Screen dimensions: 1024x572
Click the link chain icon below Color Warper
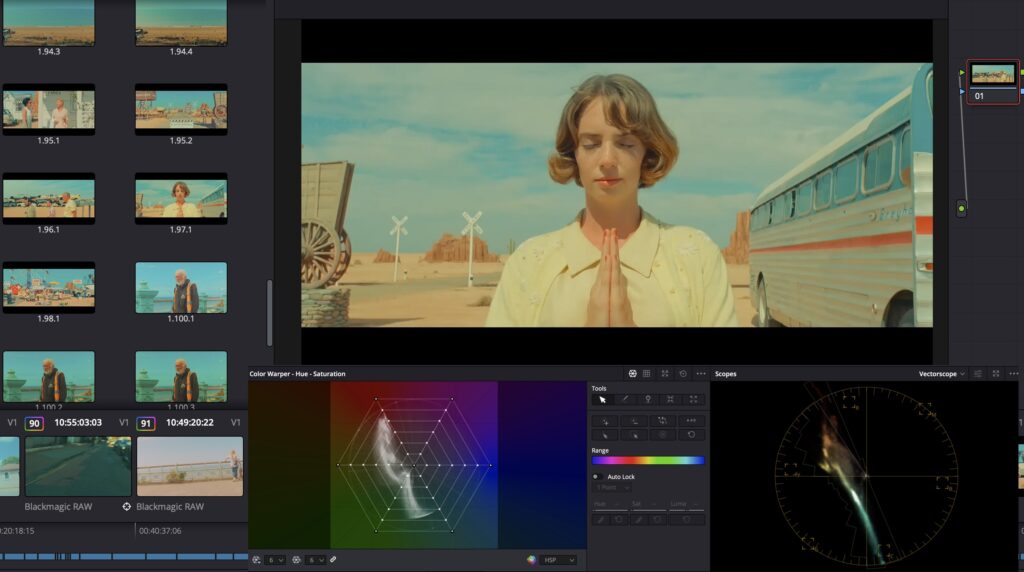click(333, 560)
